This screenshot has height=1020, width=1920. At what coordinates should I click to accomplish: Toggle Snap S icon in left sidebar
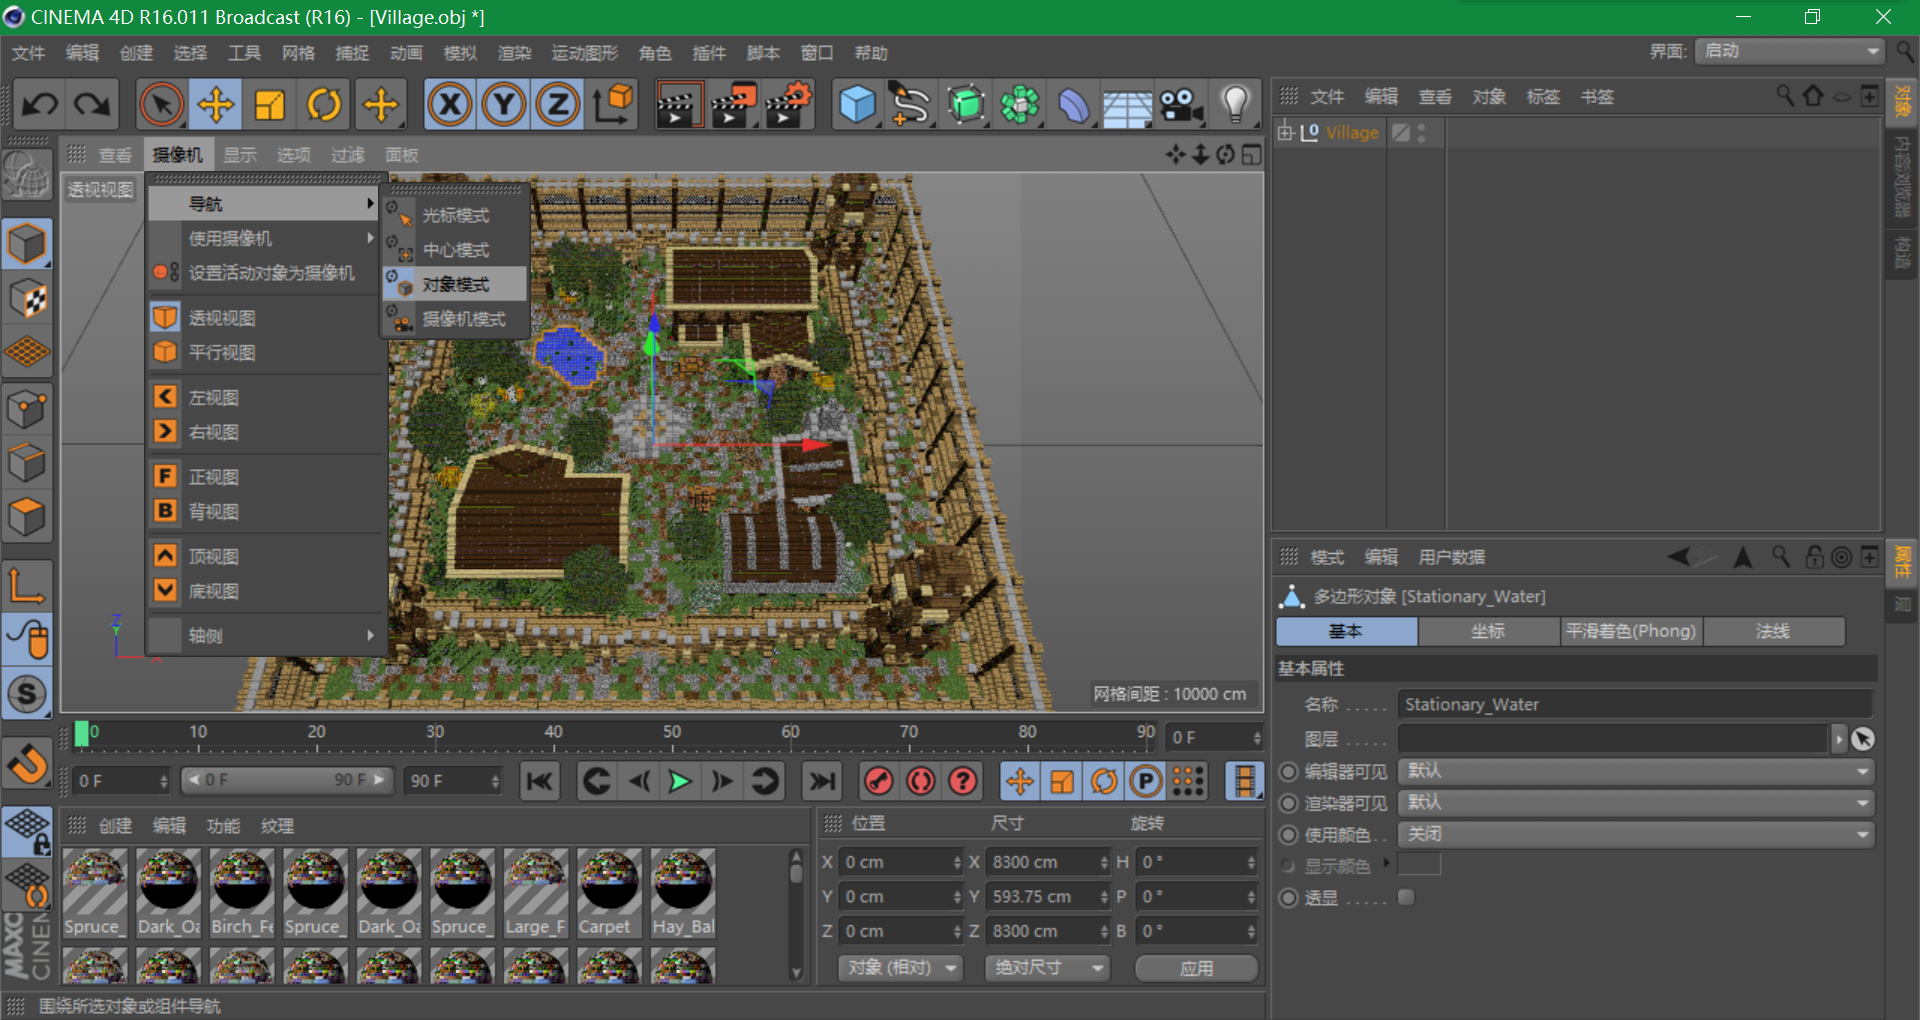(x=27, y=694)
